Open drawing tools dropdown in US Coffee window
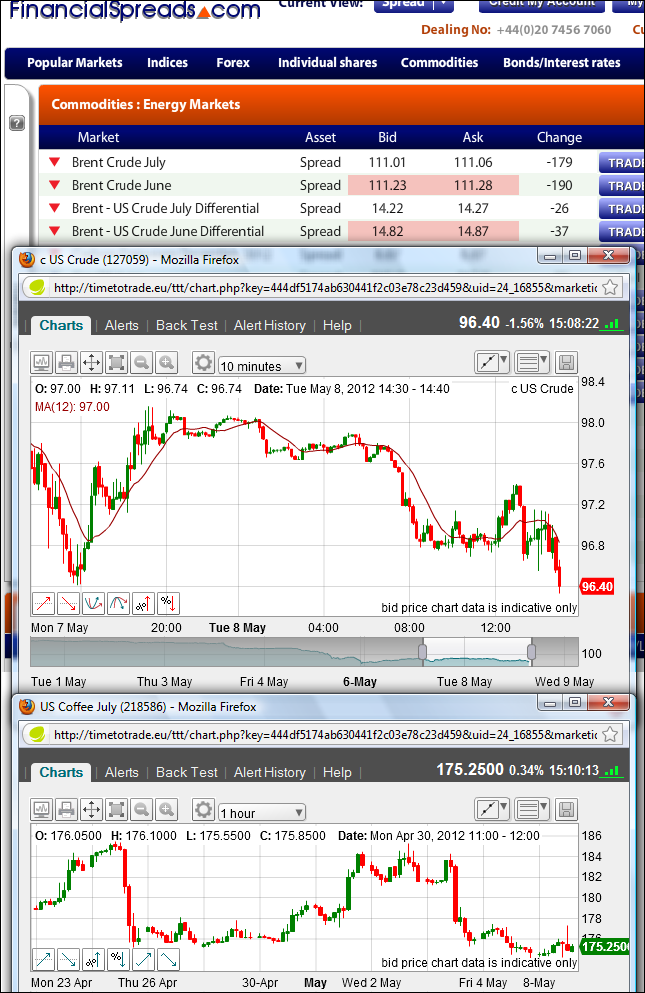 point(492,809)
